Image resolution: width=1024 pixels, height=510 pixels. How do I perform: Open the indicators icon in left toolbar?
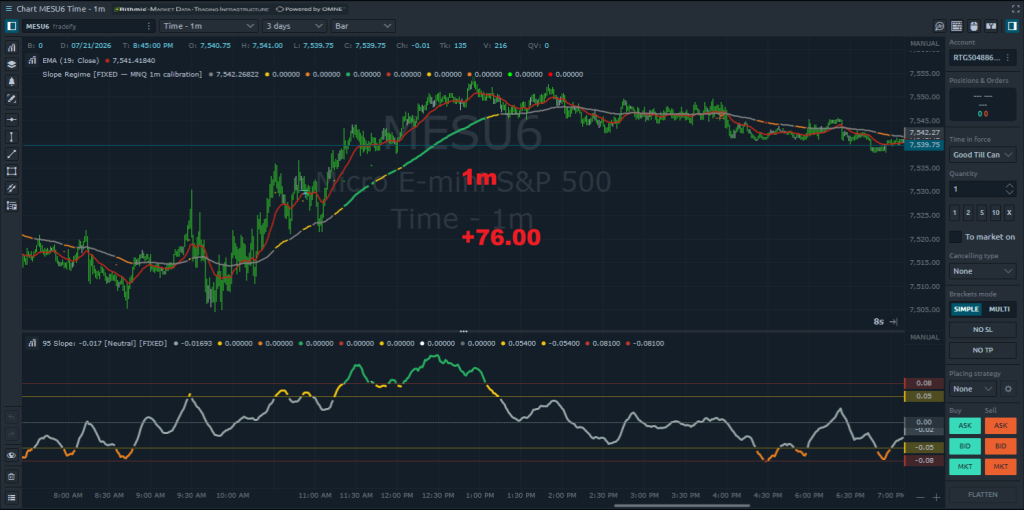coord(11,48)
